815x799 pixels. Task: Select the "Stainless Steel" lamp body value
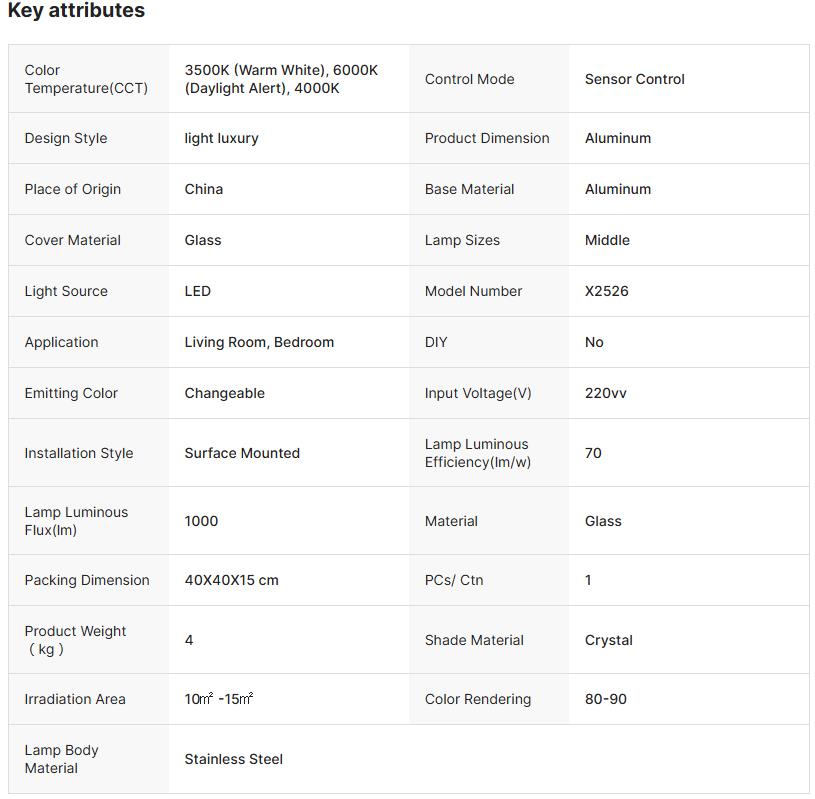[233, 759]
